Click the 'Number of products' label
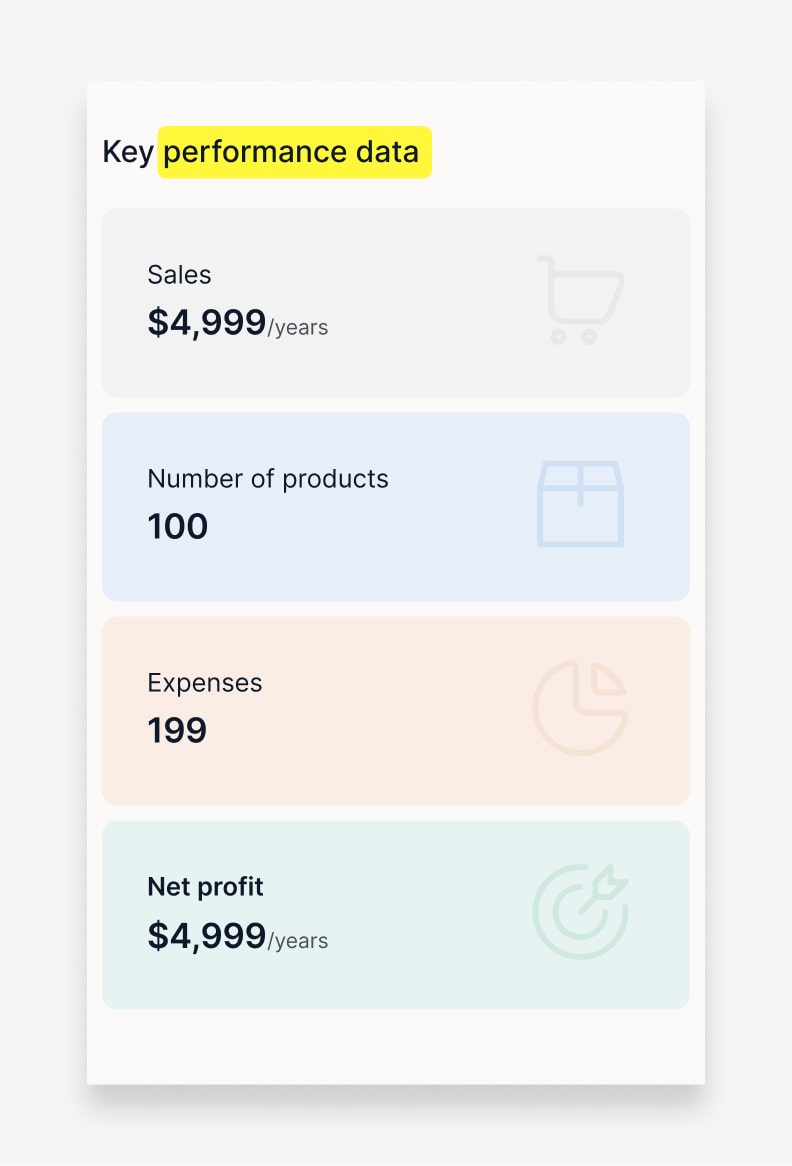The image size is (792, 1166). pos(268,479)
